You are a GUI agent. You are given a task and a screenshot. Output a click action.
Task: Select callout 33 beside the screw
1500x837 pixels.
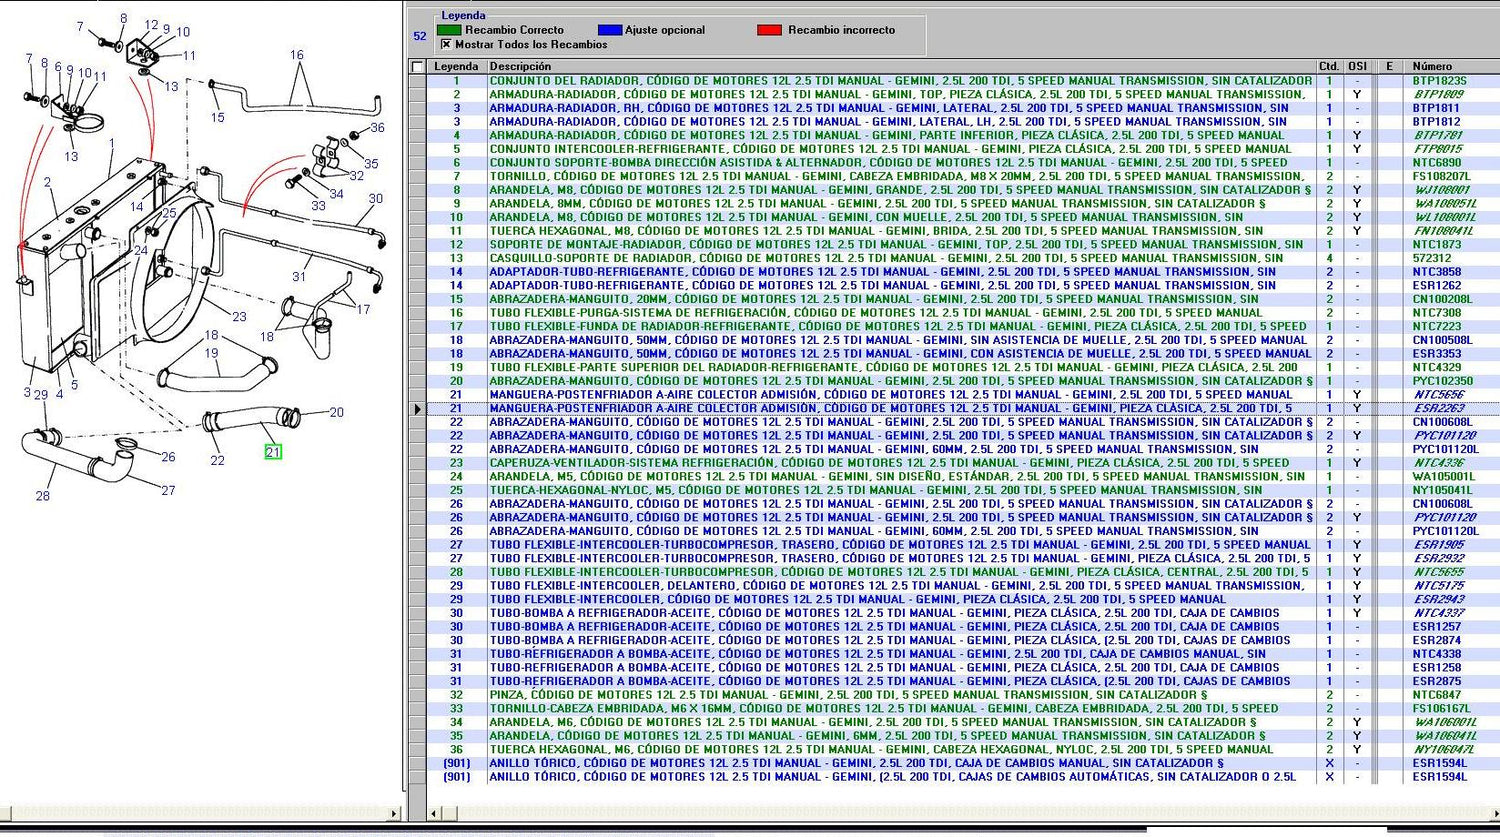point(318,205)
